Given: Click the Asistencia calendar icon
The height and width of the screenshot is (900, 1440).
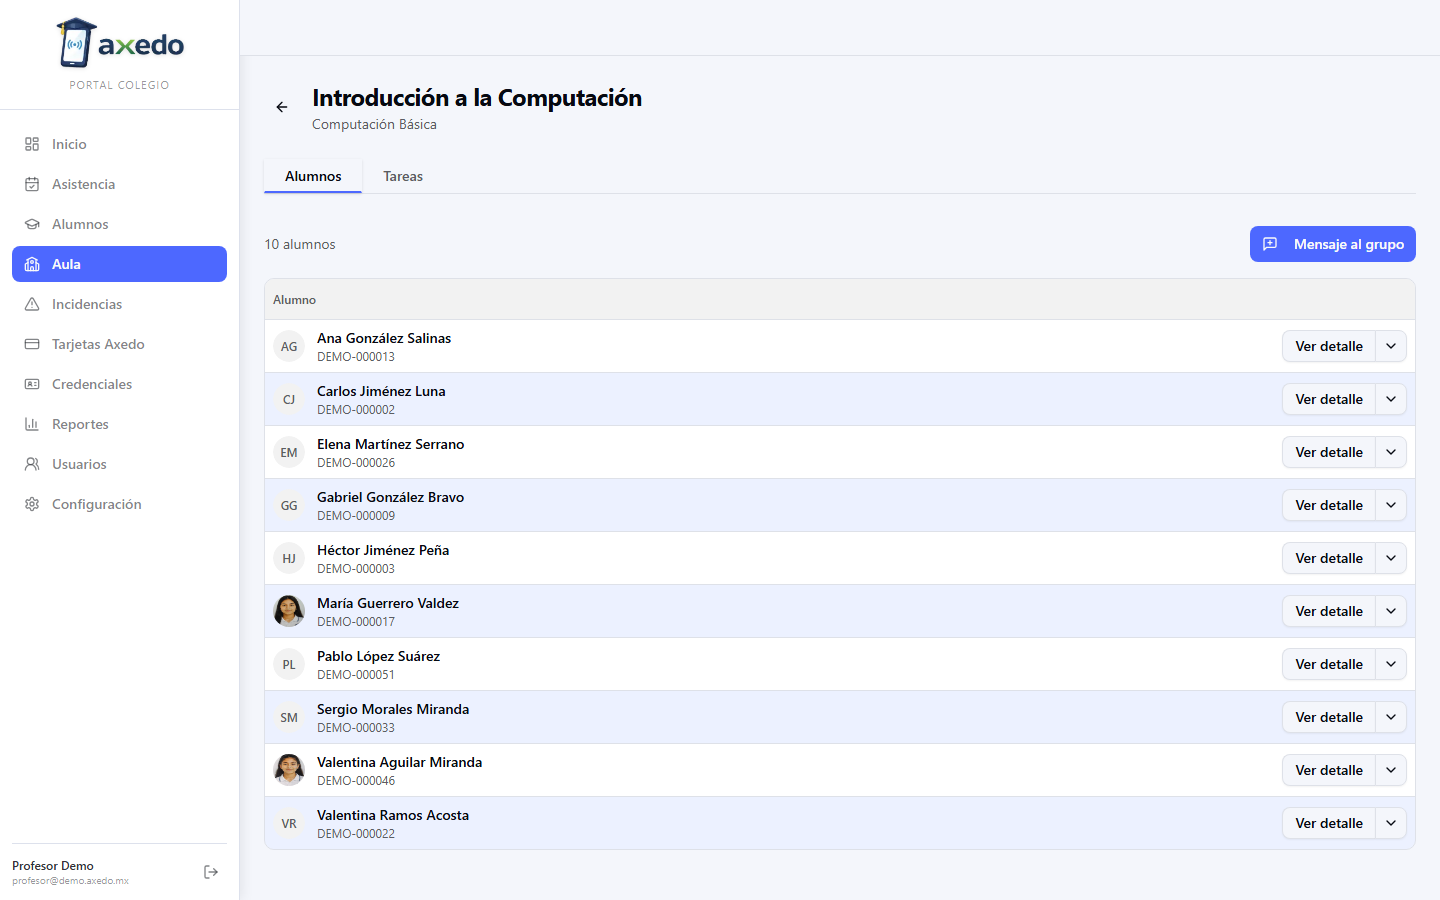Looking at the screenshot, I should click(32, 184).
